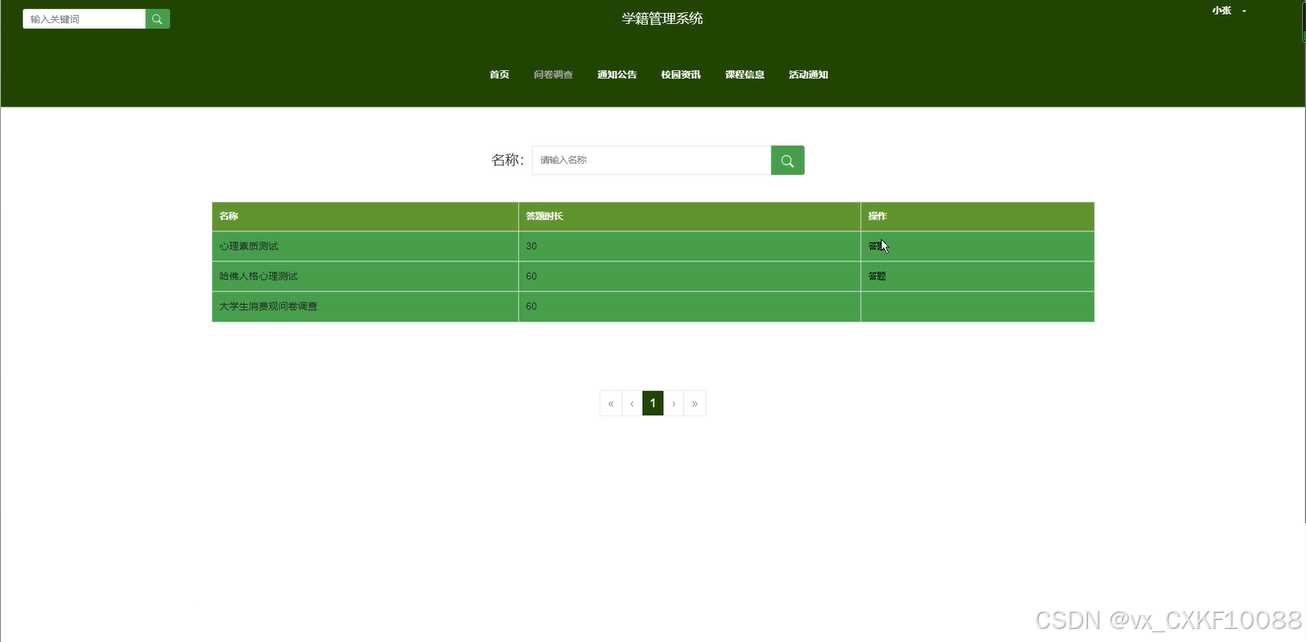
Task: Go to previous page with ‹ button
Action: pos(632,403)
